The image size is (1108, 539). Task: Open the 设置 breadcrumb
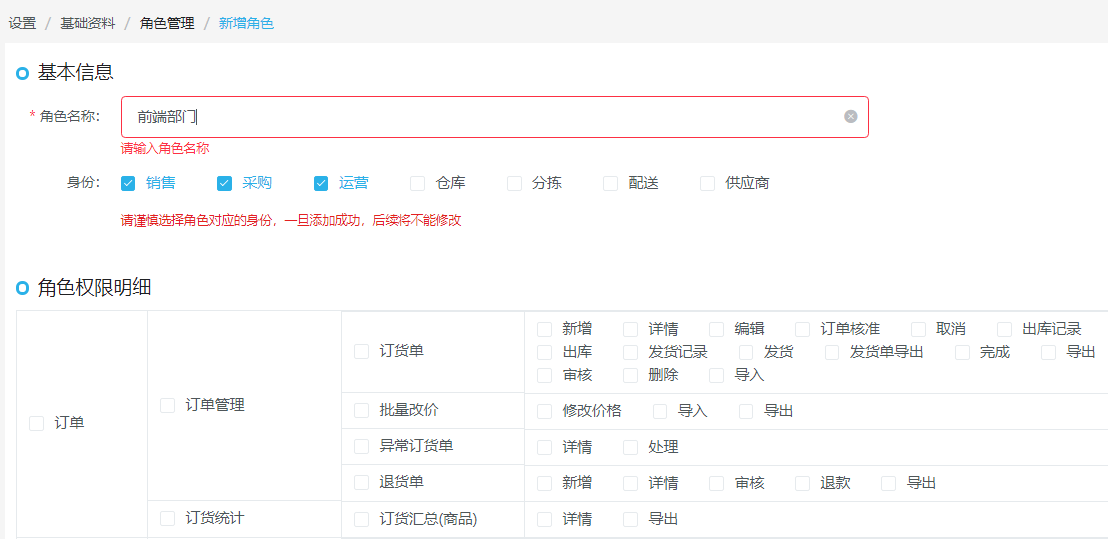[23, 23]
